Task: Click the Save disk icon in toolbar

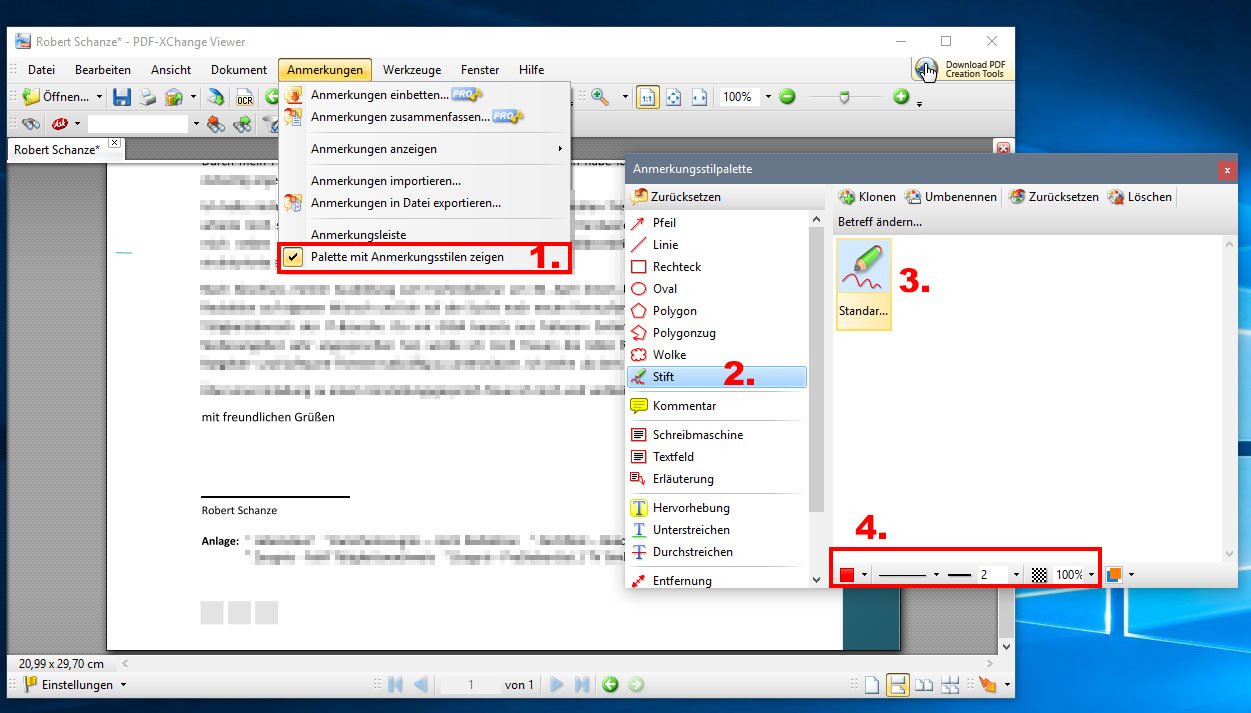Action: [122, 97]
